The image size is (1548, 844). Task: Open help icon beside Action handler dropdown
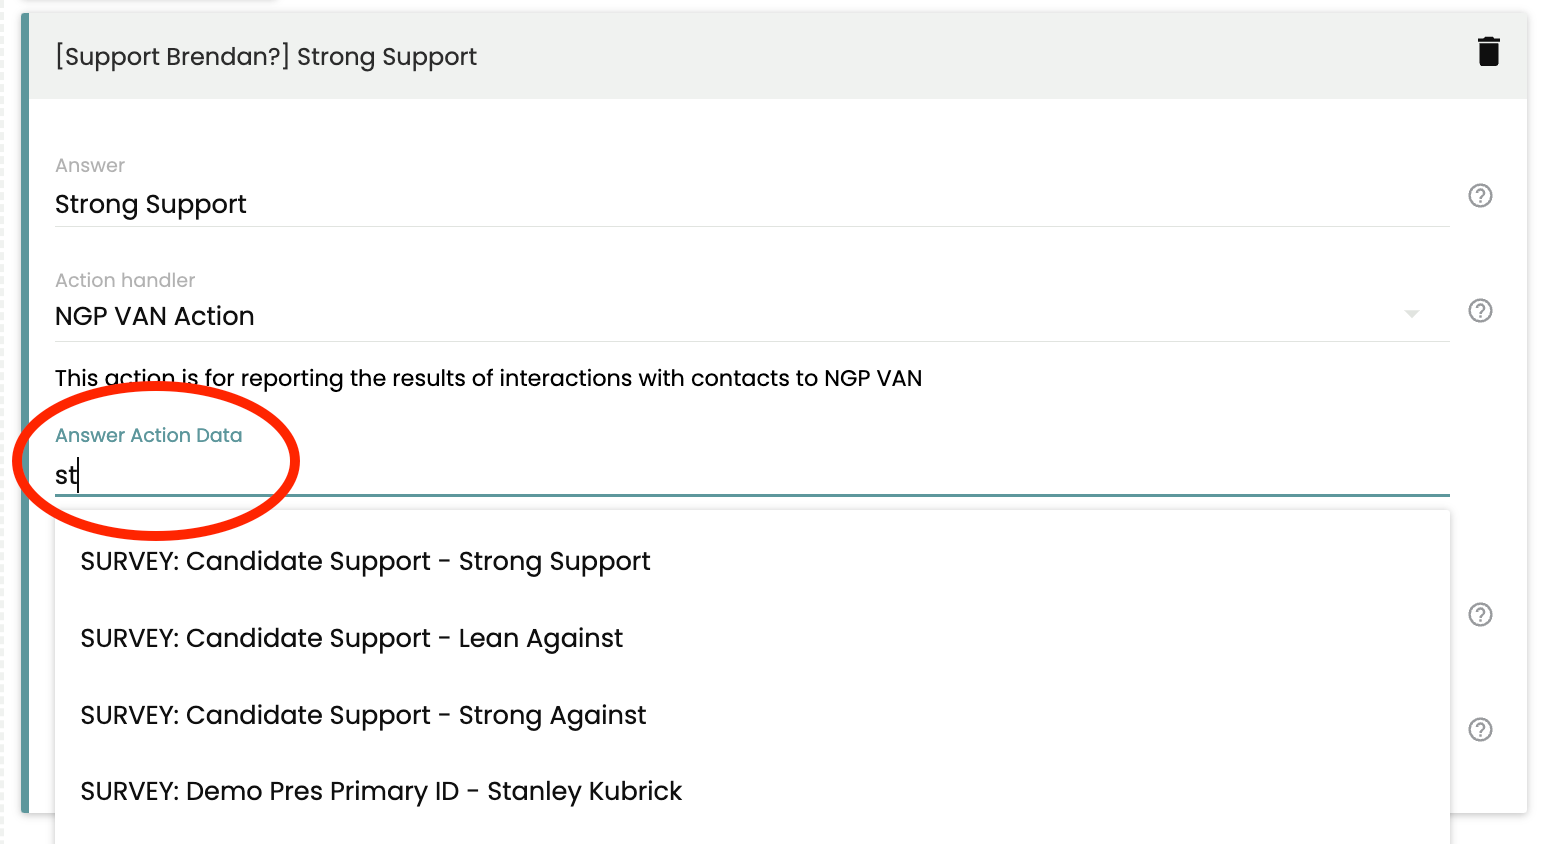(1480, 311)
